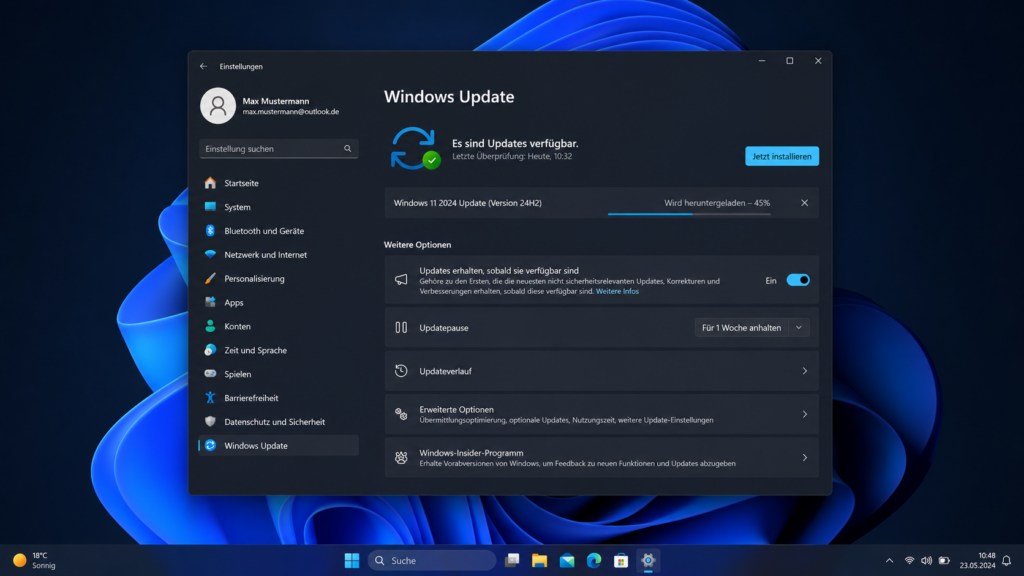1024x576 pixels.
Task: Click Max Mustermann profile avatar
Action: point(217,105)
